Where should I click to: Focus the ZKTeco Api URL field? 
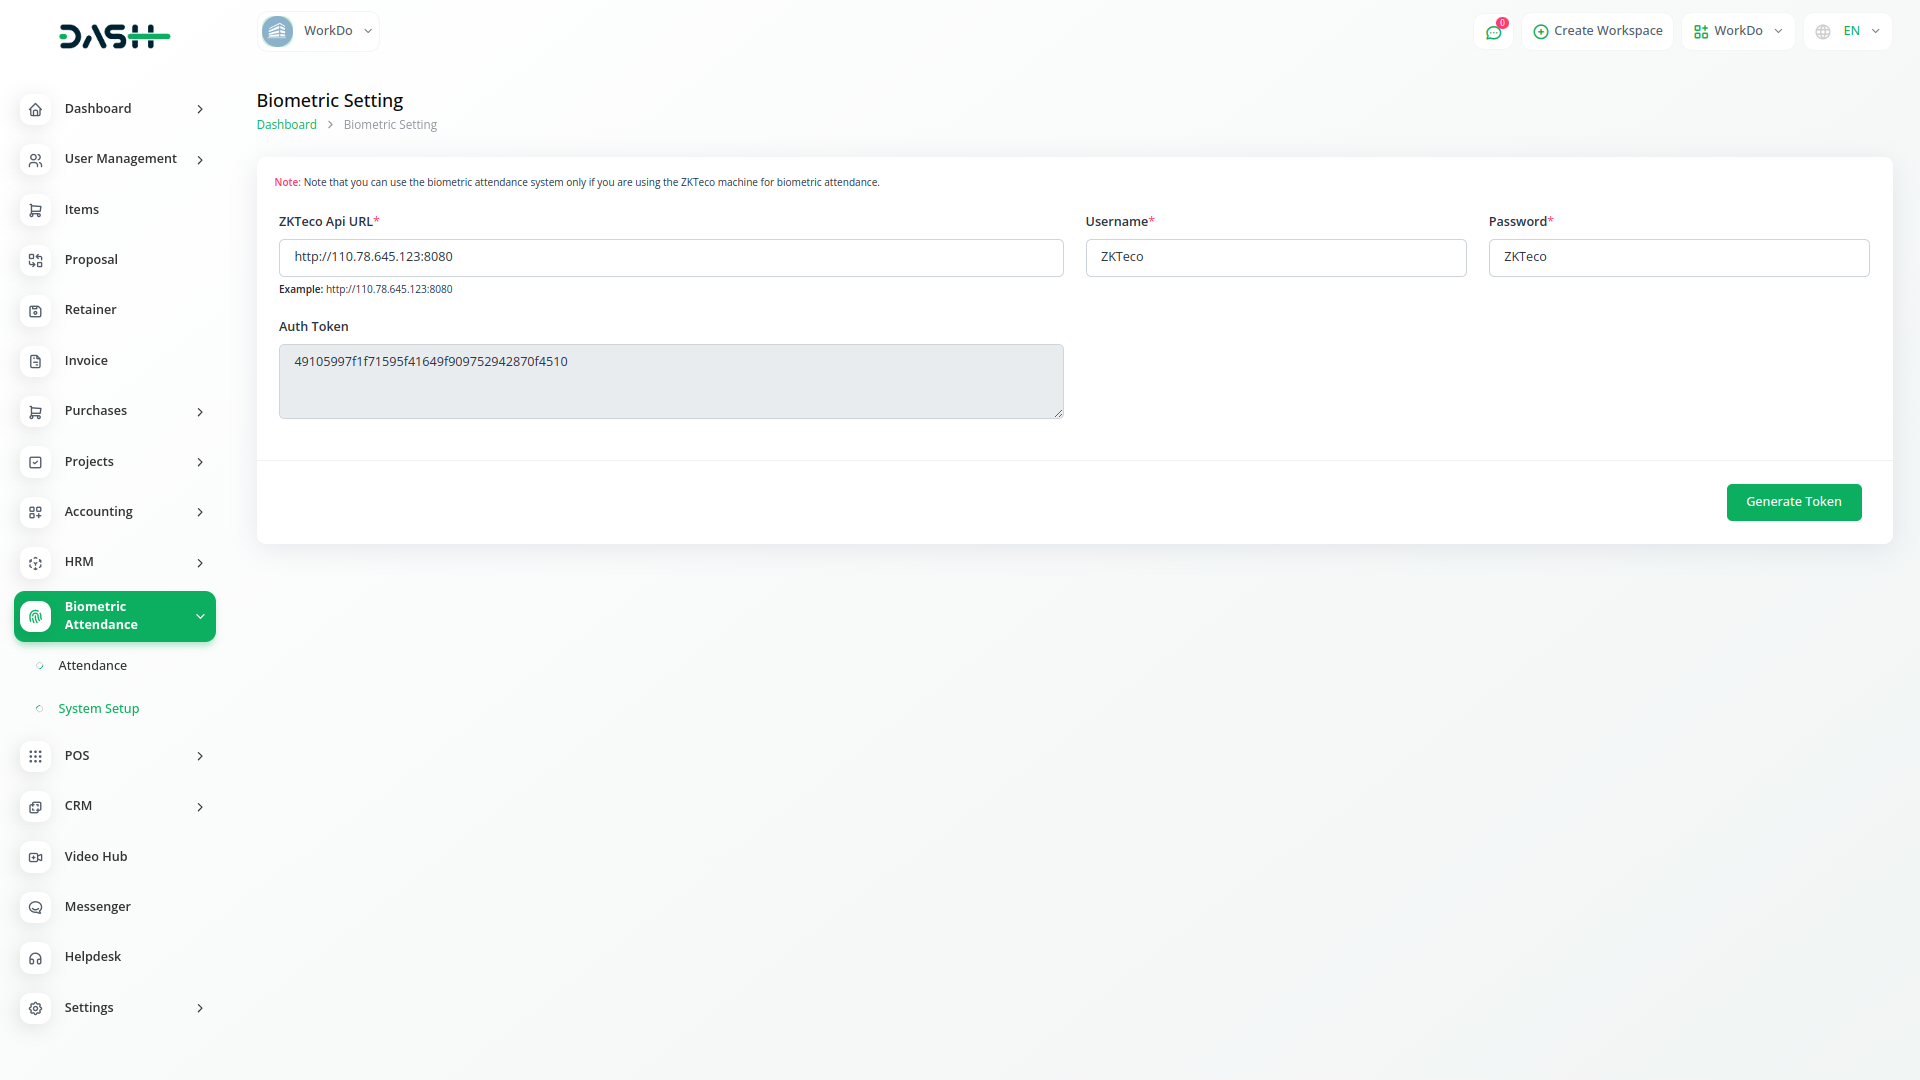(x=670, y=258)
